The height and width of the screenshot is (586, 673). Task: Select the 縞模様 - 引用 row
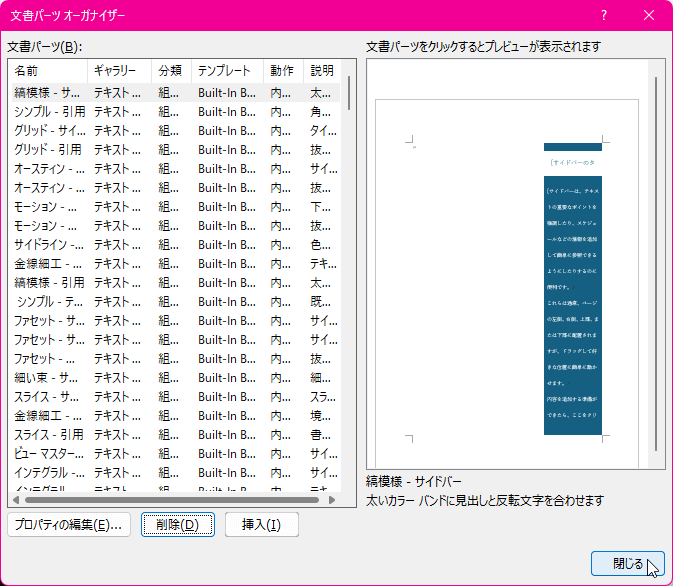(x=176, y=283)
